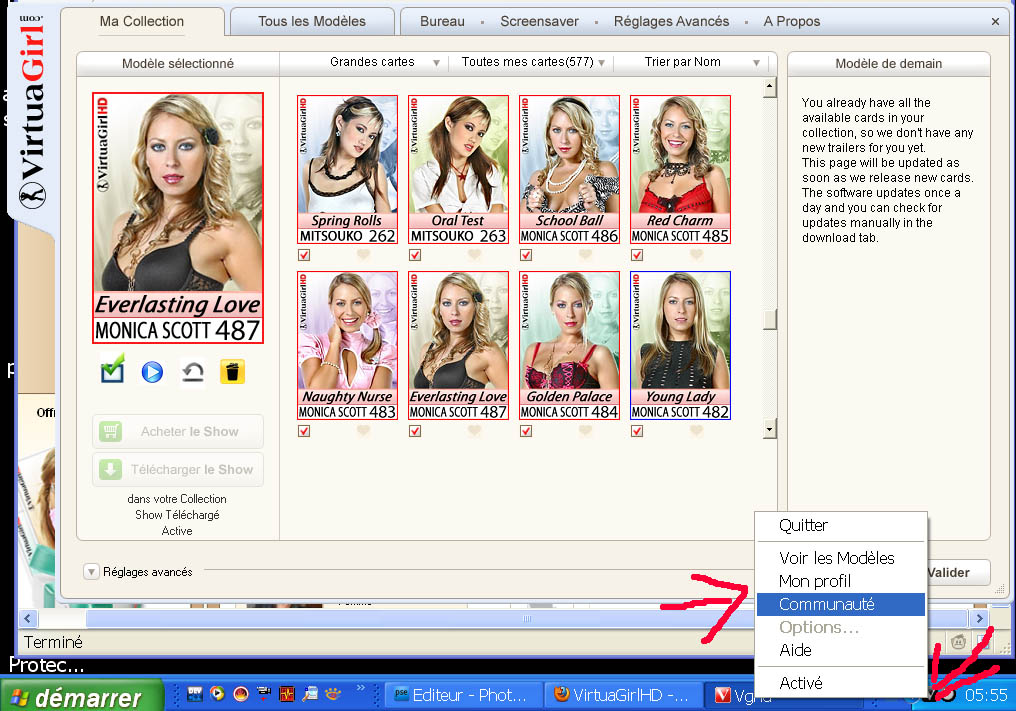Click the revert arrow icon beside the trash
This screenshot has height=711, width=1016.
pos(192,372)
